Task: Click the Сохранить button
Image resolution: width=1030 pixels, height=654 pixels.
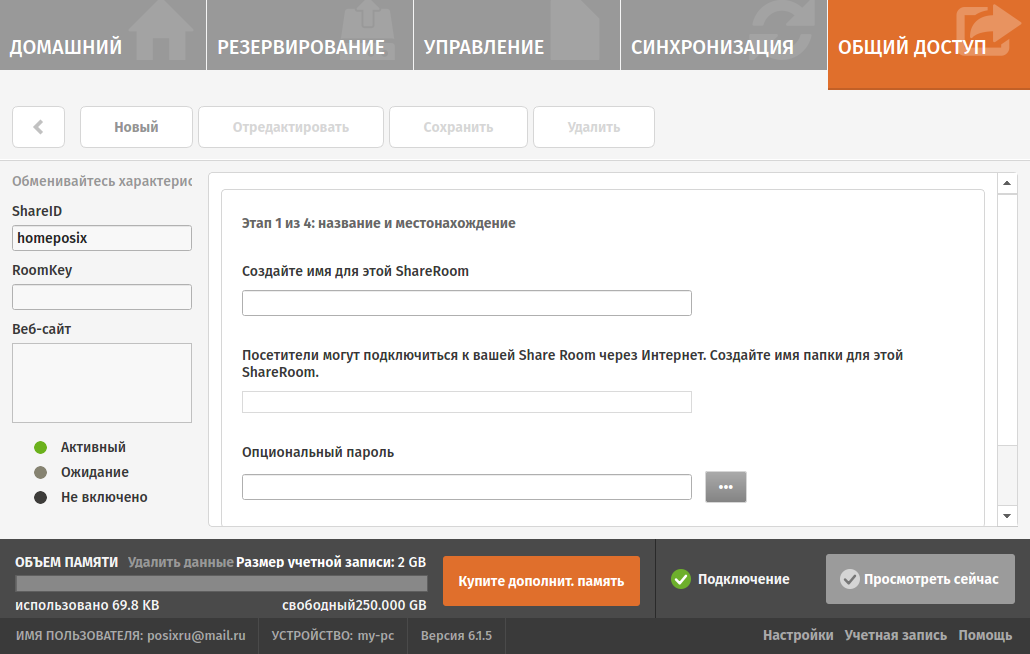Action: coord(458,127)
